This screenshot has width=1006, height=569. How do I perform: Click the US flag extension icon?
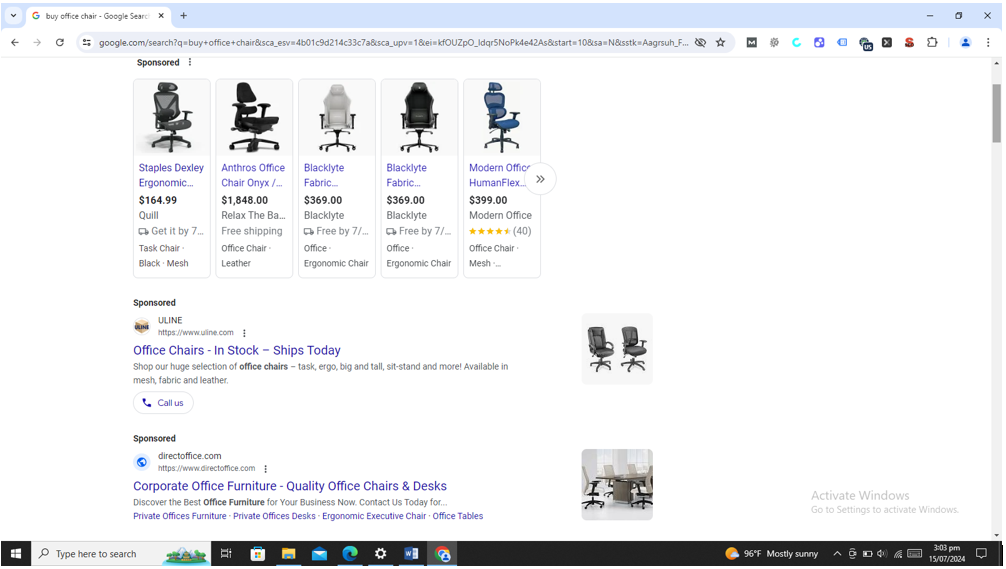(x=865, y=44)
